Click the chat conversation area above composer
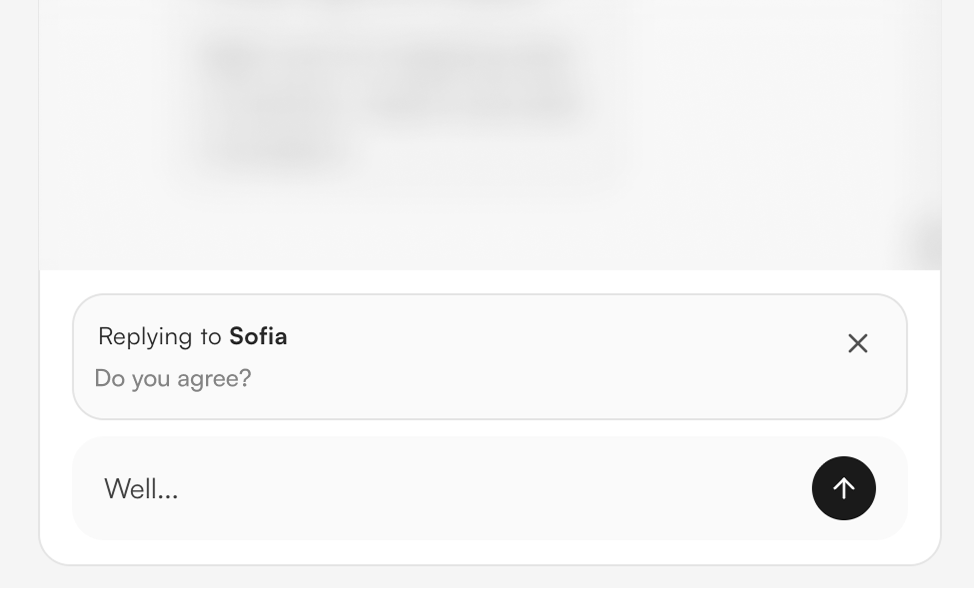 [487, 135]
